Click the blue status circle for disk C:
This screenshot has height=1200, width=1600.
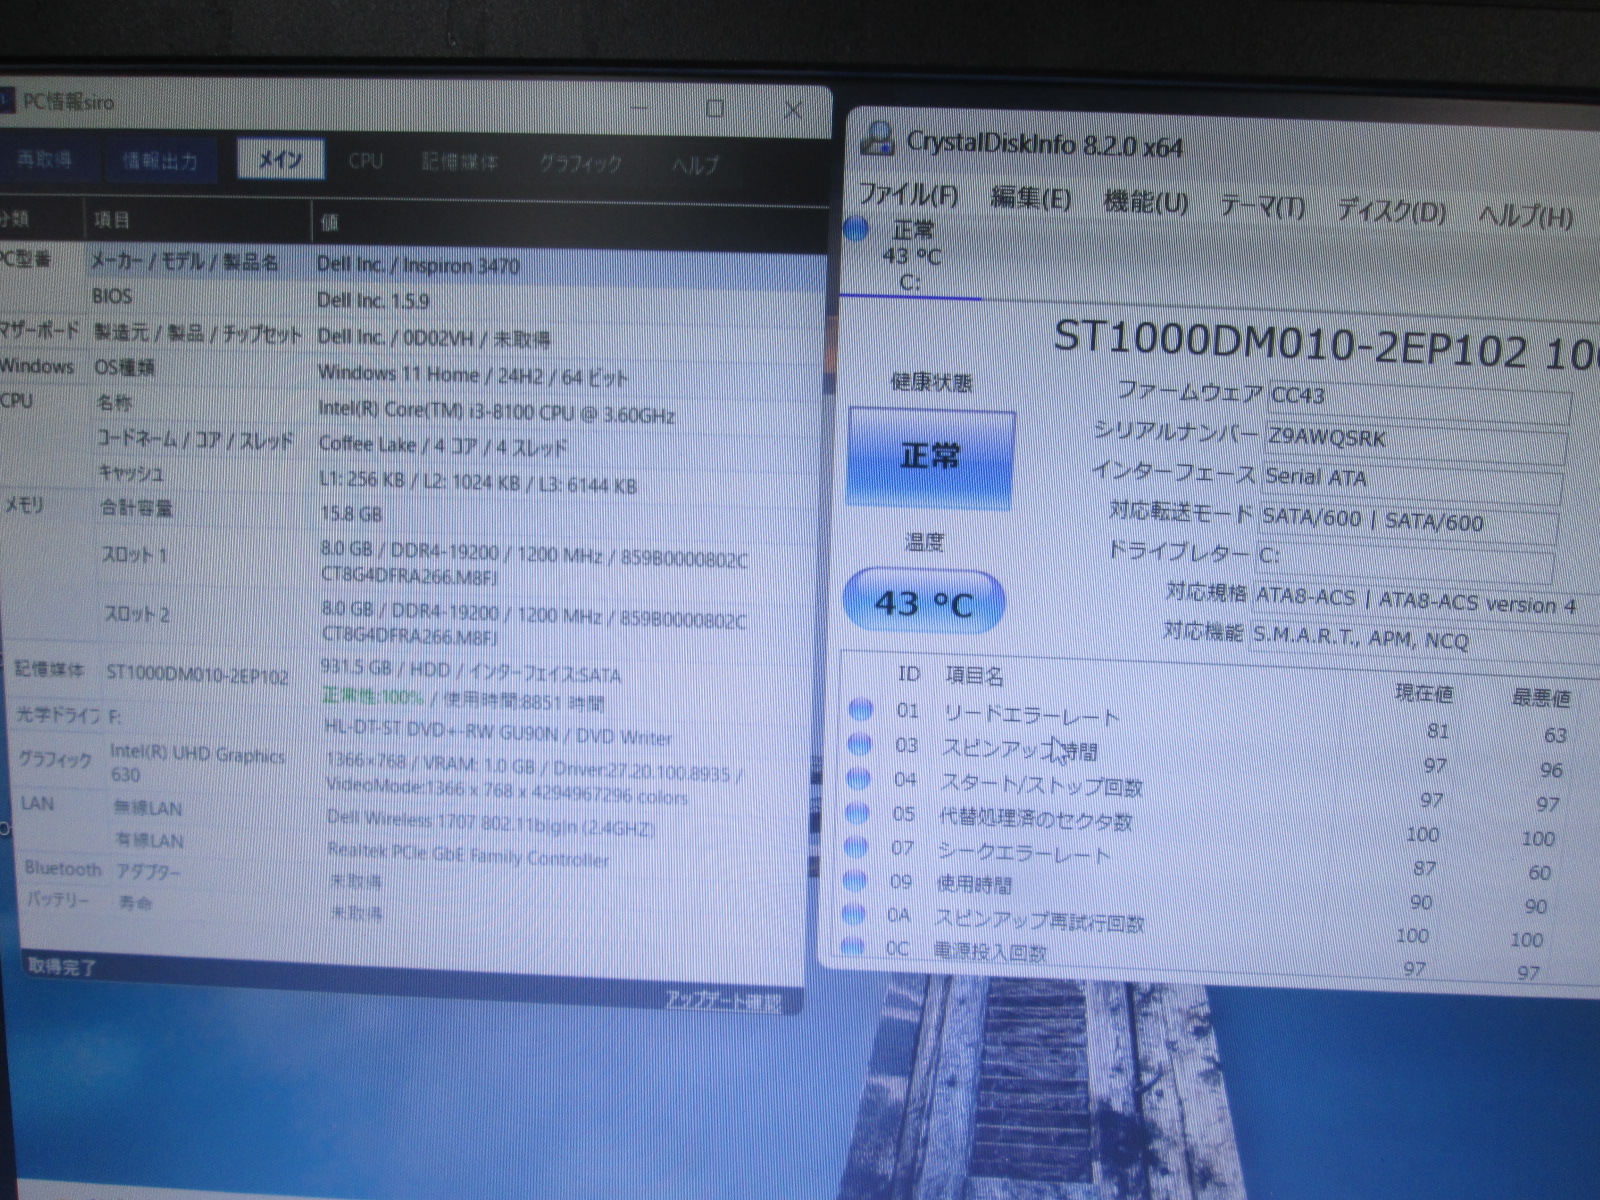point(856,228)
